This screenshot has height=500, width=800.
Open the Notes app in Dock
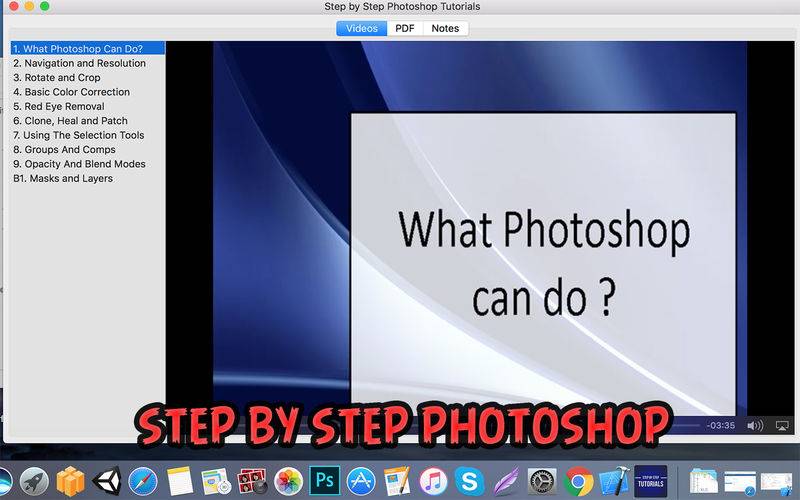[x=180, y=481]
